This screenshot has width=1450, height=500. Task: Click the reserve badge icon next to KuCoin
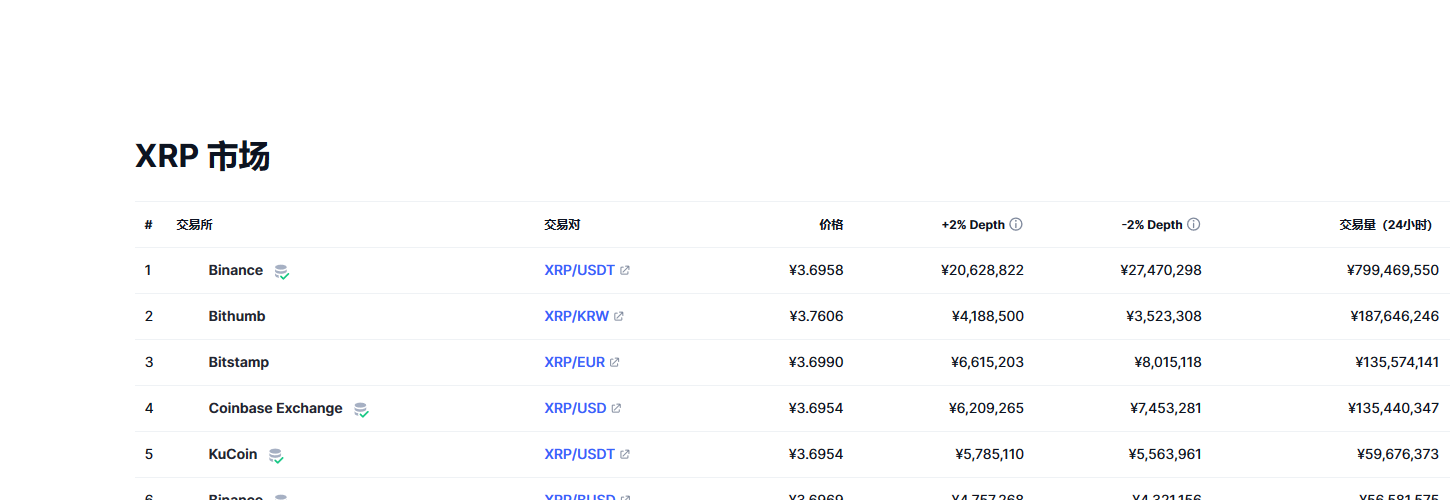[276, 456]
